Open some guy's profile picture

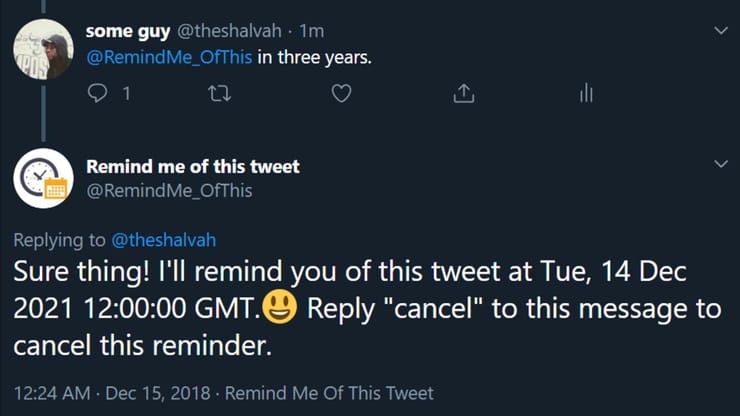pyautogui.click(x=41, y=49)
